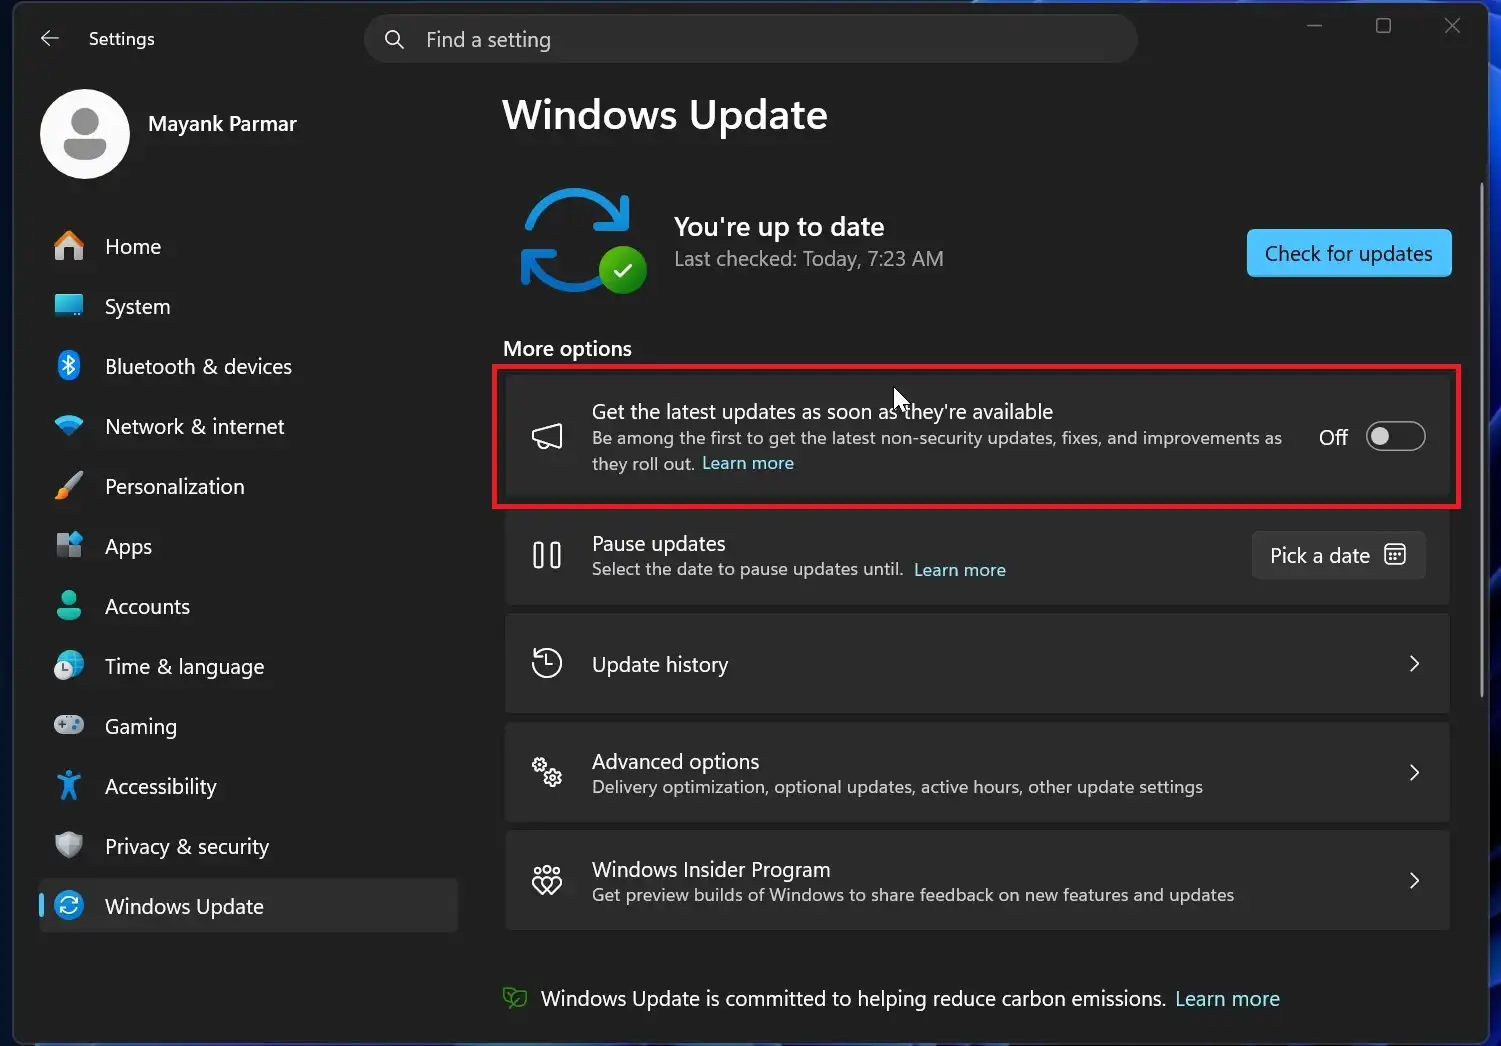Click the Privacy & security shield icon
This screenshot has width=1501, height=1046.
68,845
